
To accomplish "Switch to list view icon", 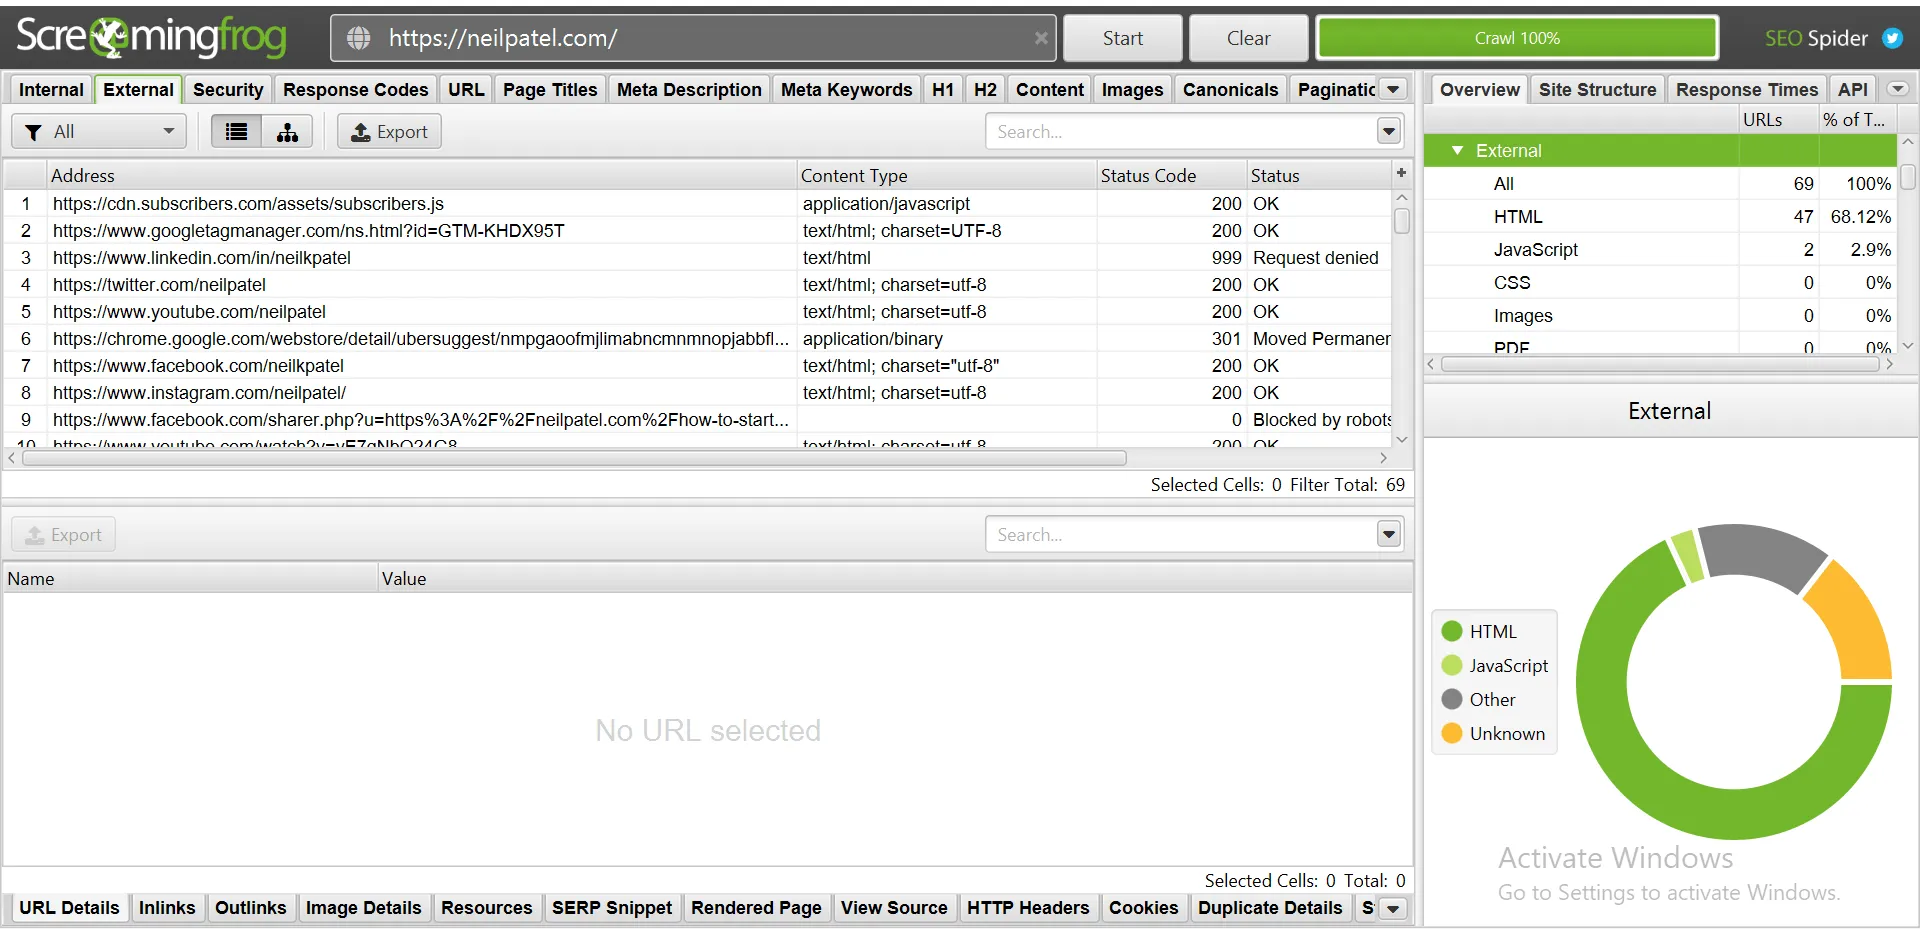I will (236, 132).
